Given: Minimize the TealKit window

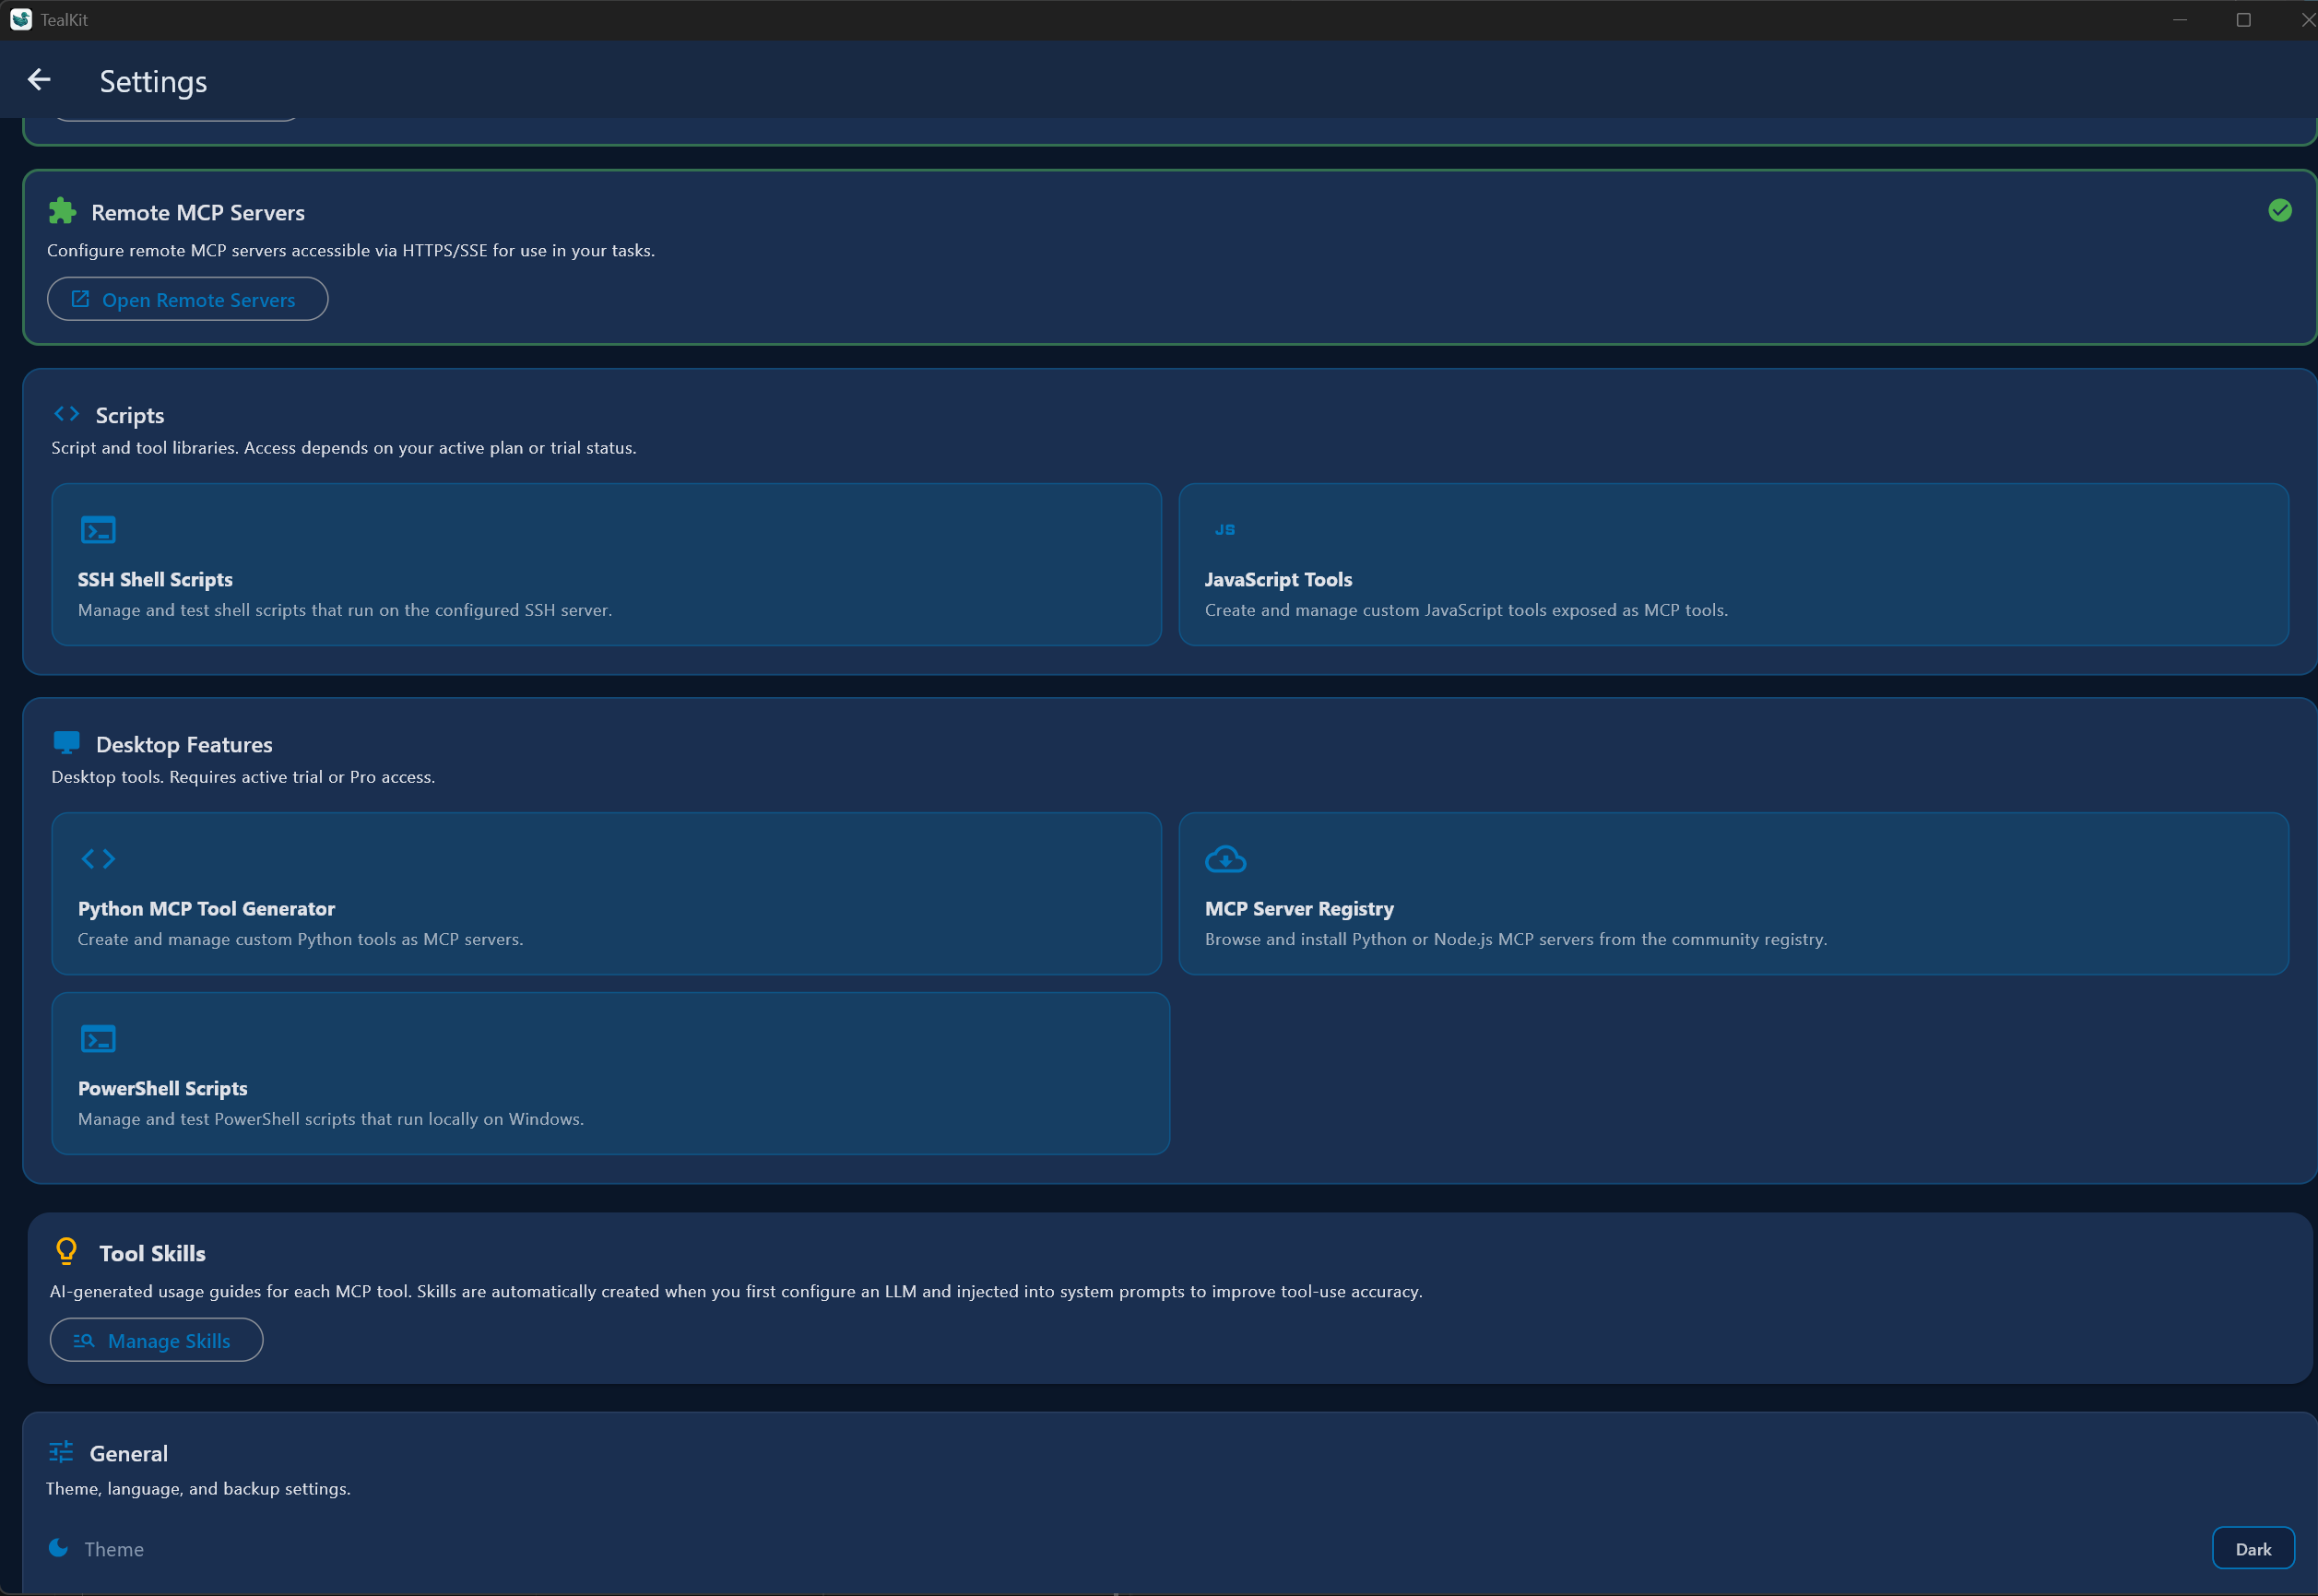Looking at the screenshot, I should tap(2180, 20).
